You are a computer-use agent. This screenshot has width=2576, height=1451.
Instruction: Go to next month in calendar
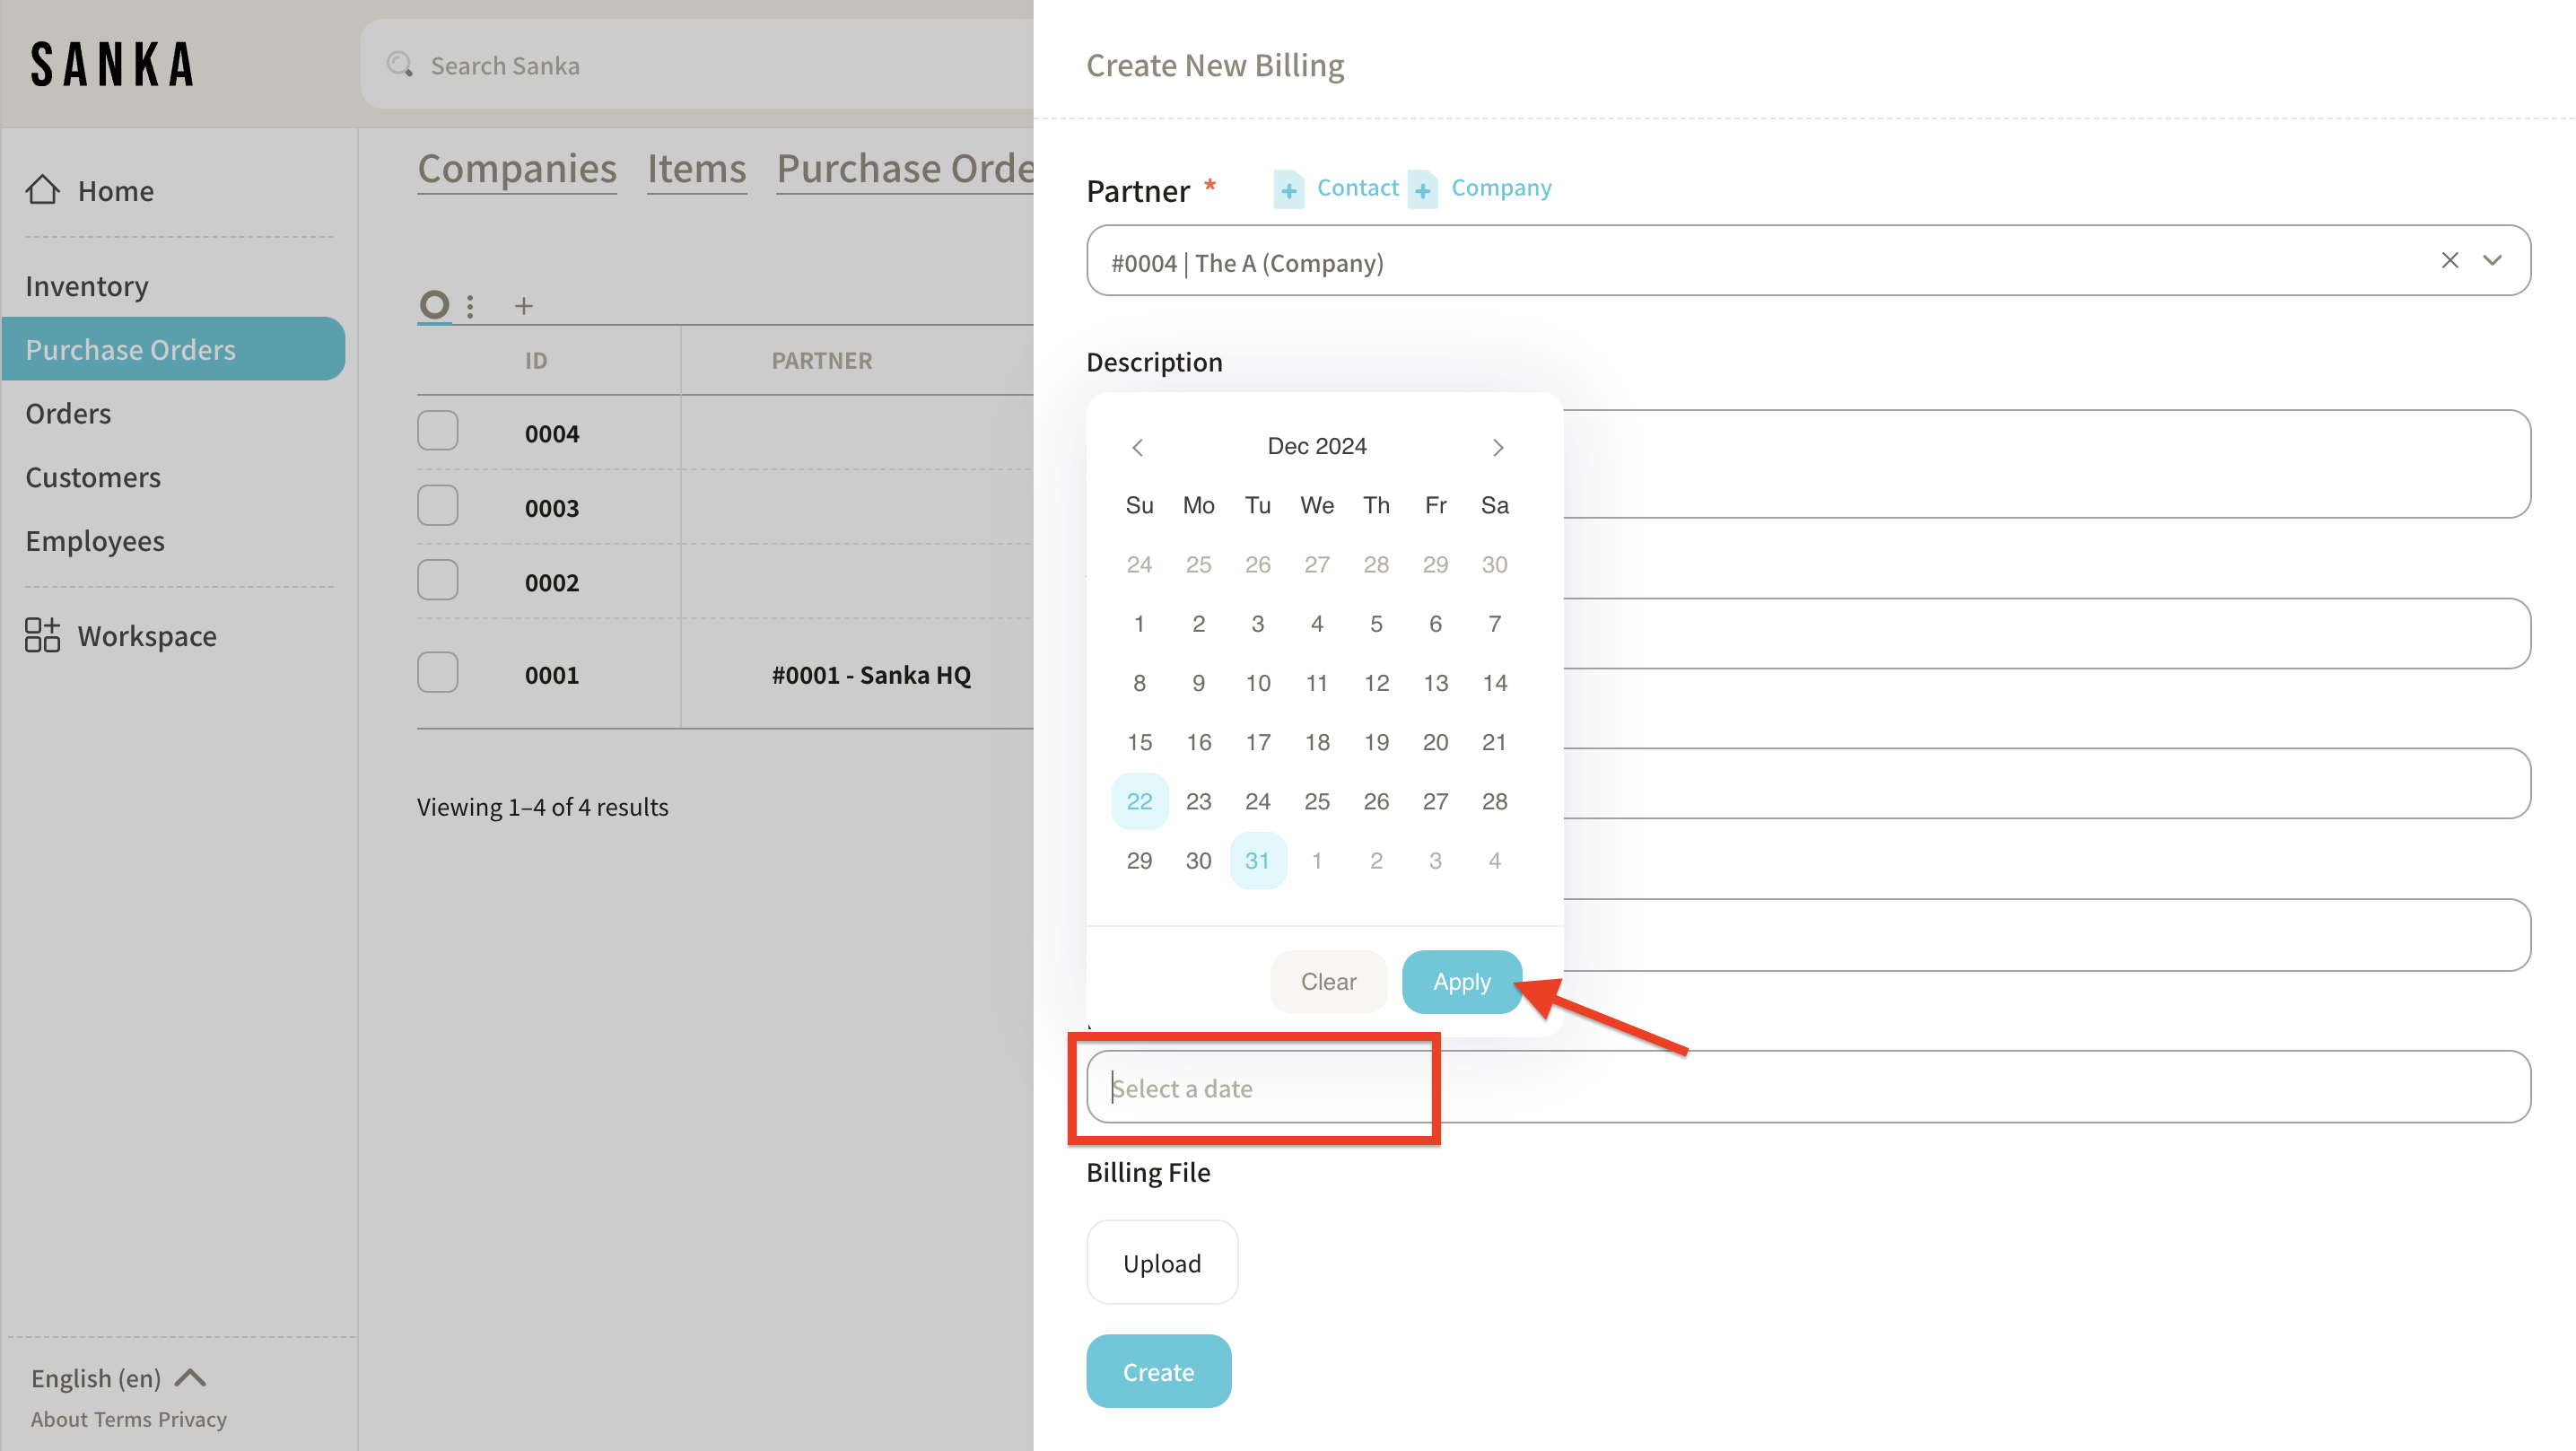pos(1497,447)
